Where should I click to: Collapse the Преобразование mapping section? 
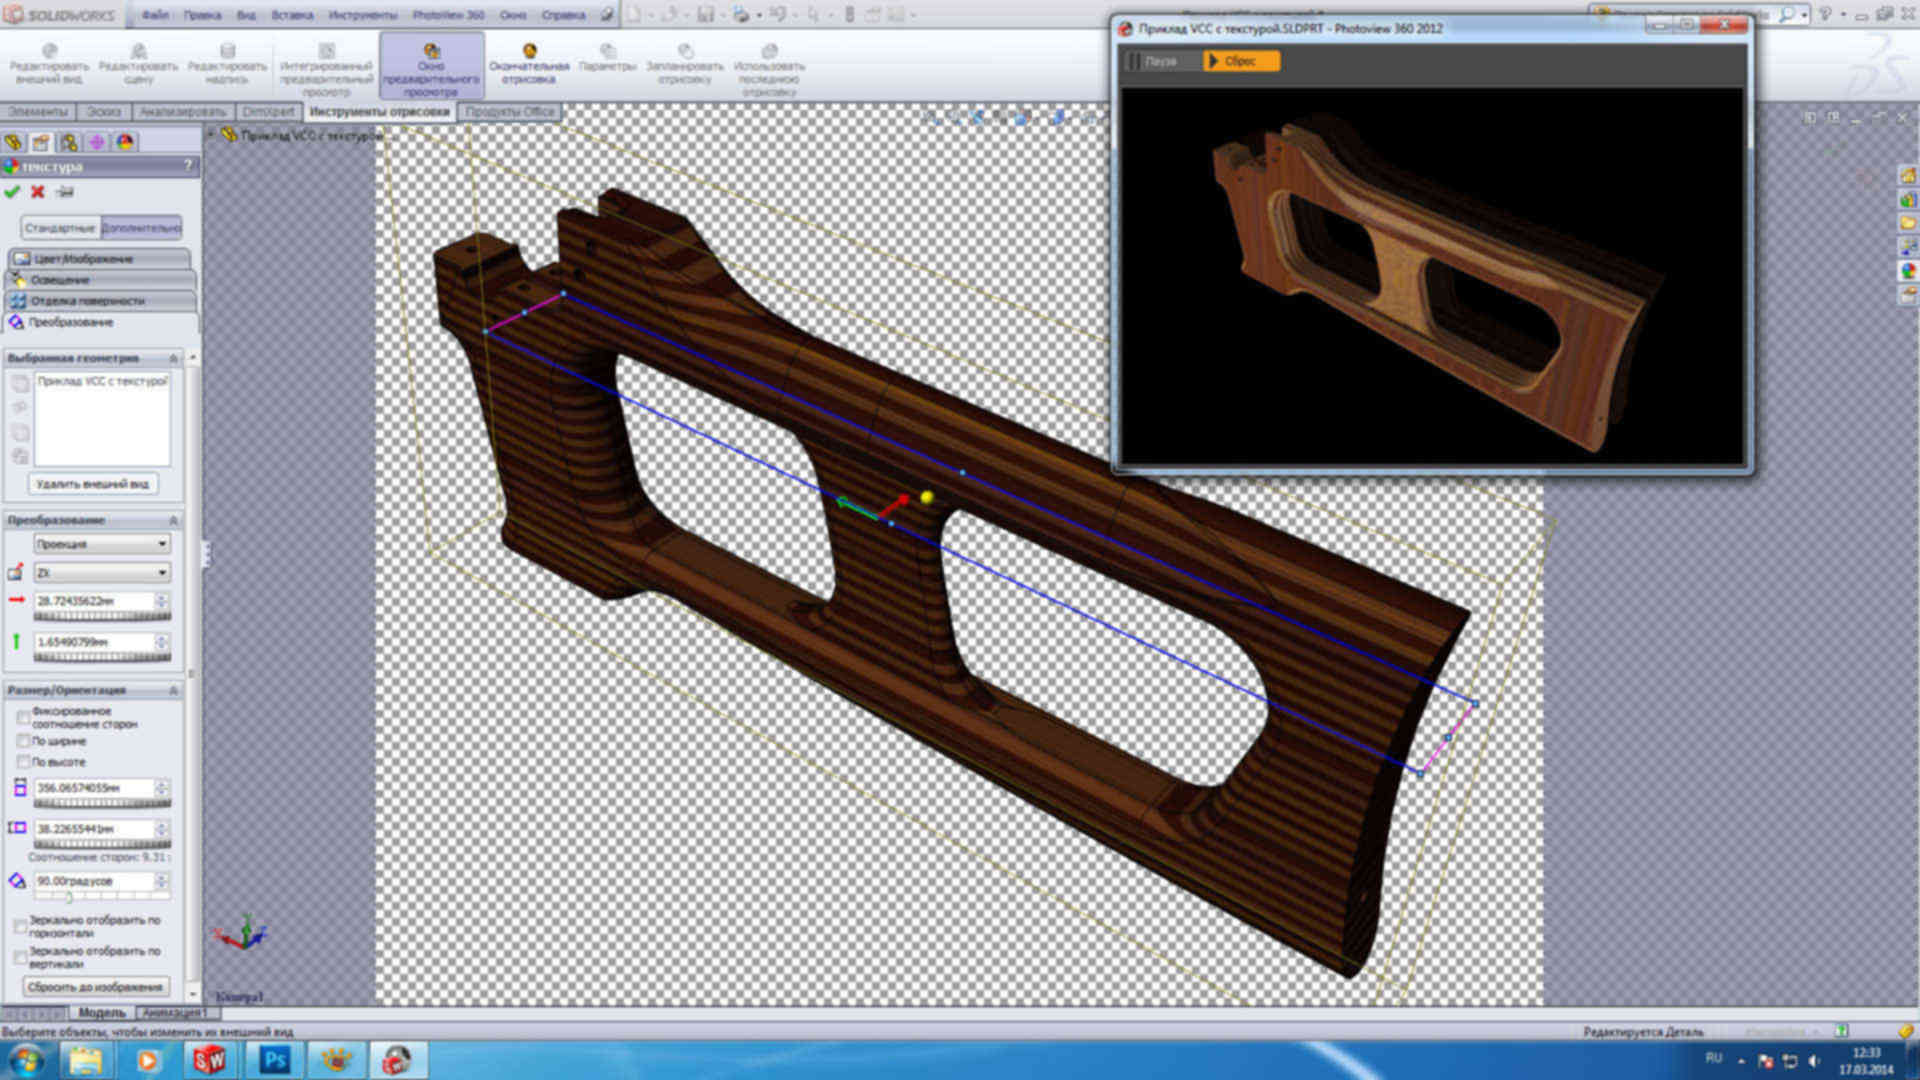click(x=173, y=520)
